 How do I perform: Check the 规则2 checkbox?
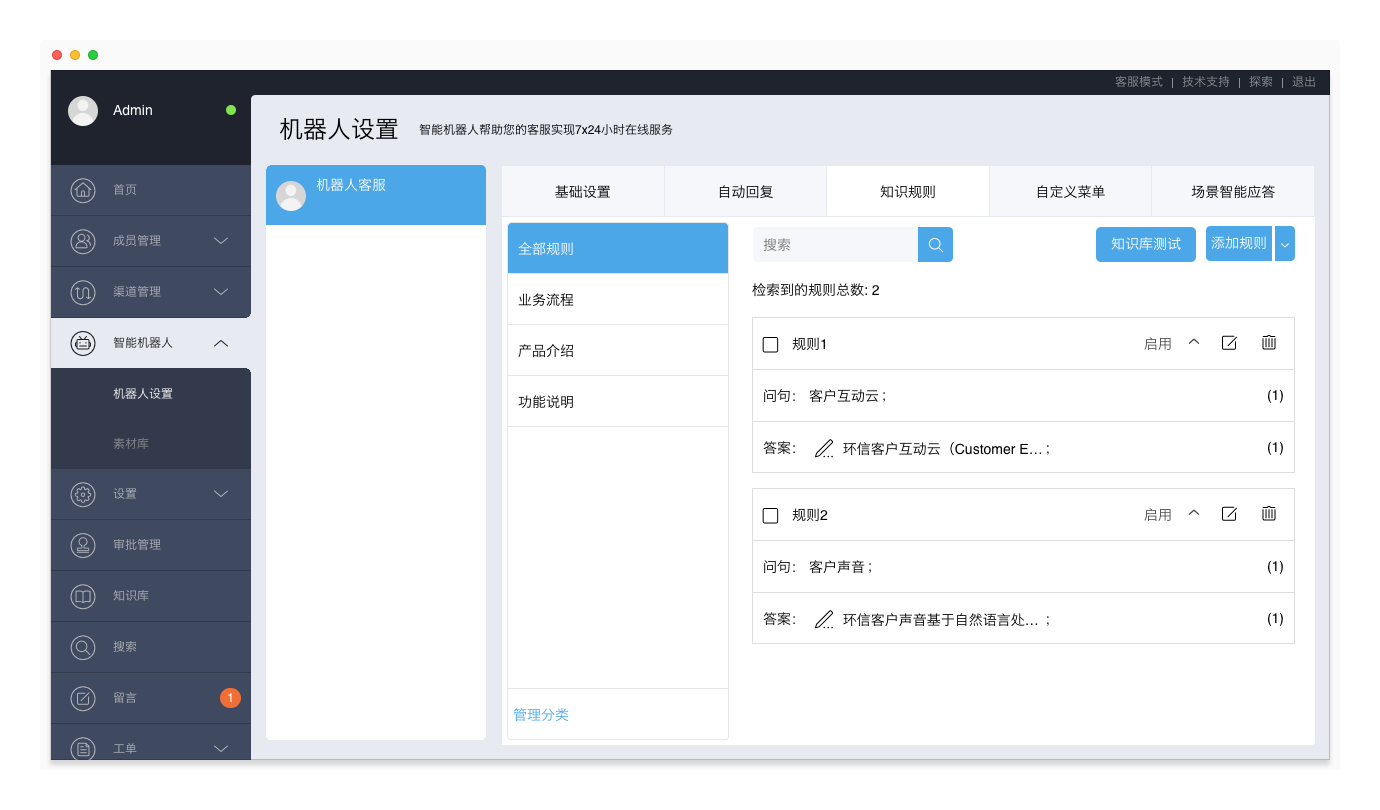[x=770, y=516]
